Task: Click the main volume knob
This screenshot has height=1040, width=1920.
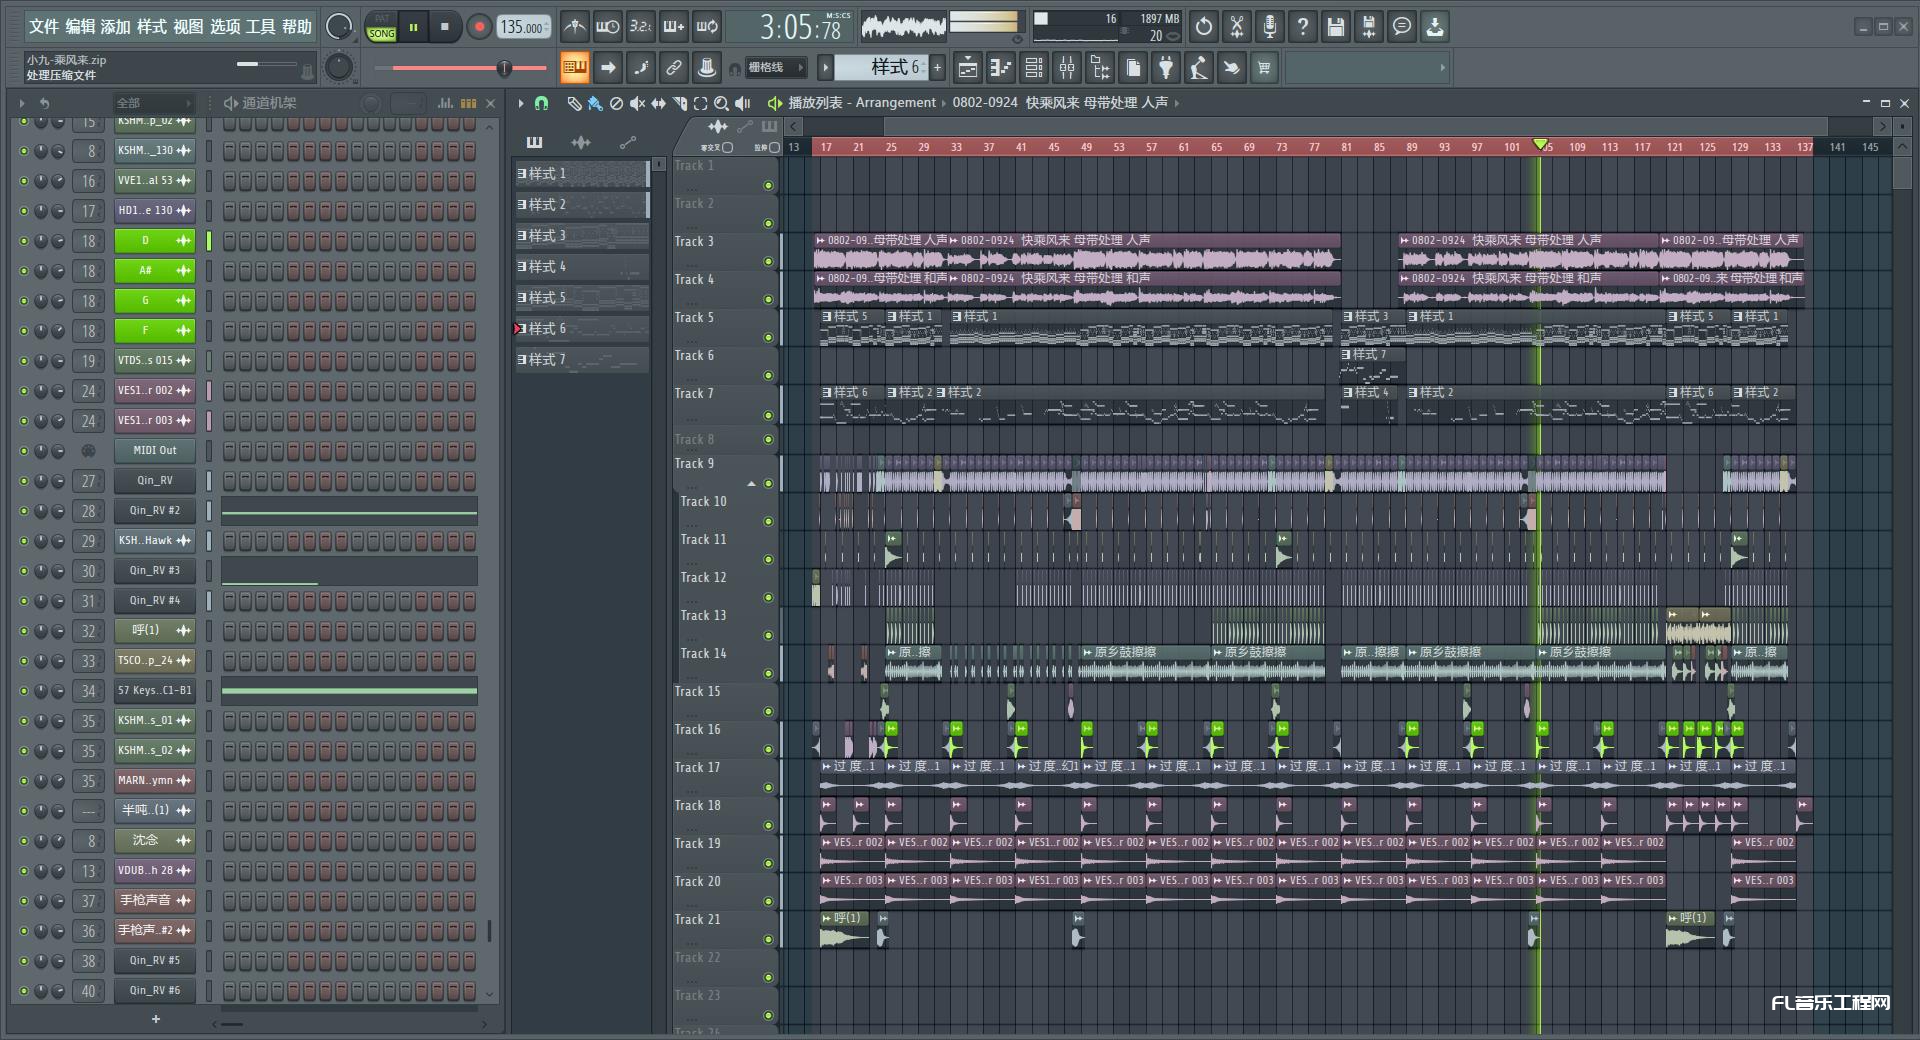Action: [x=339, y=27]
